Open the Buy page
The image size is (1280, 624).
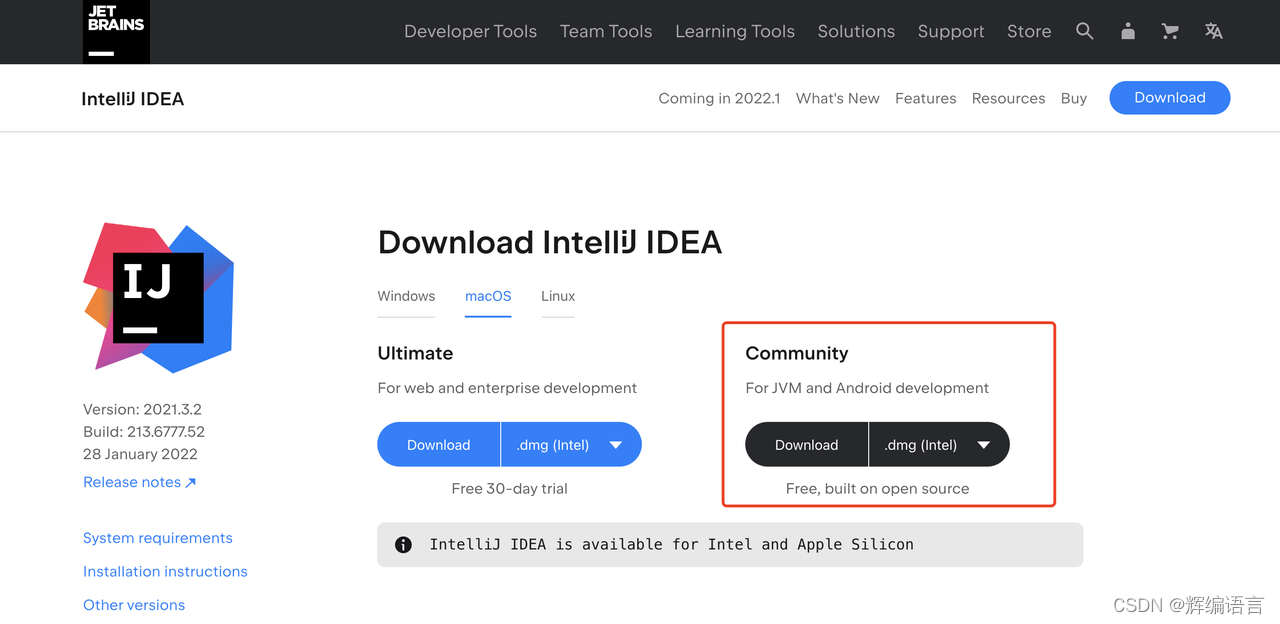tap(1074, 98)
